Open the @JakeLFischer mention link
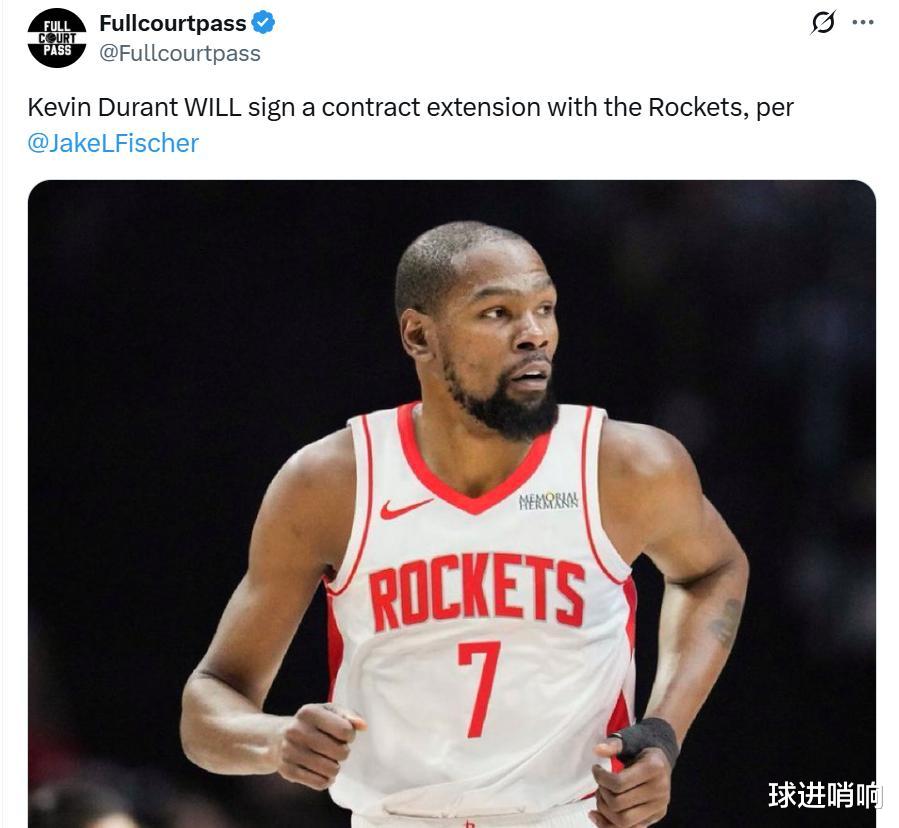Screen dimensions: 899x828 coord(113,143)
